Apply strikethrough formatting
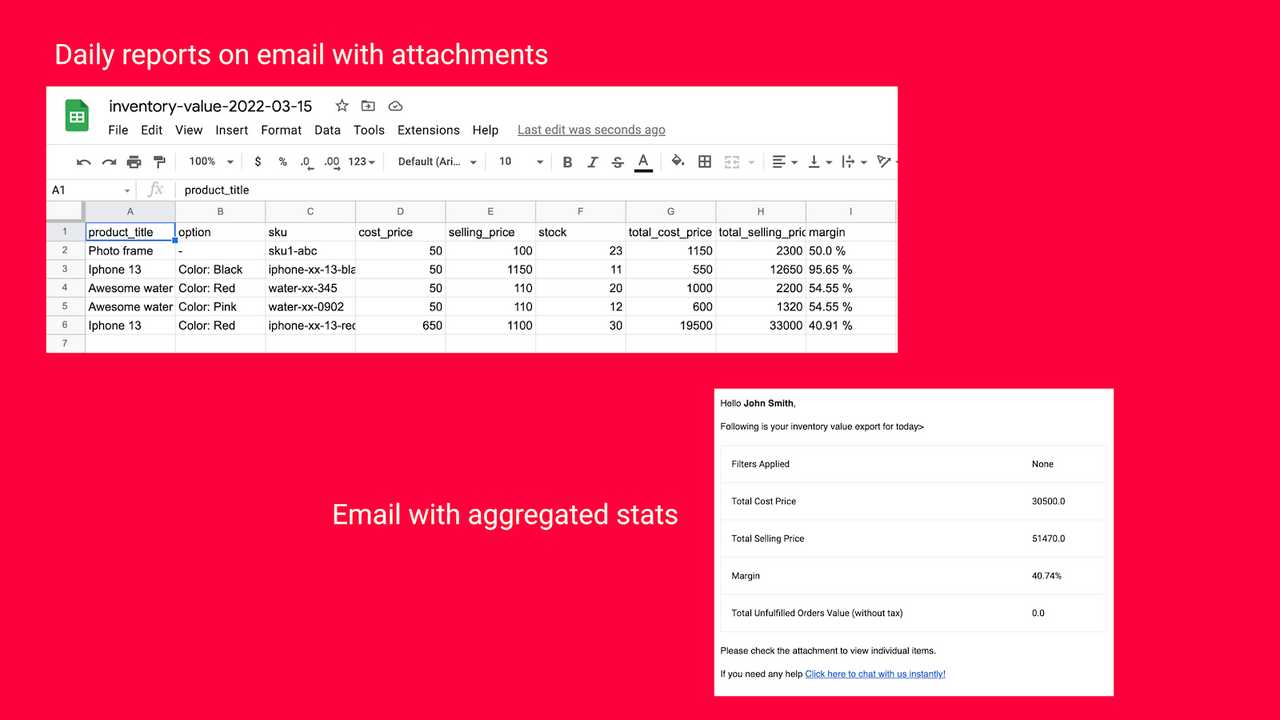Viewport: 1280px width, 720px height. tap(617, 162)
